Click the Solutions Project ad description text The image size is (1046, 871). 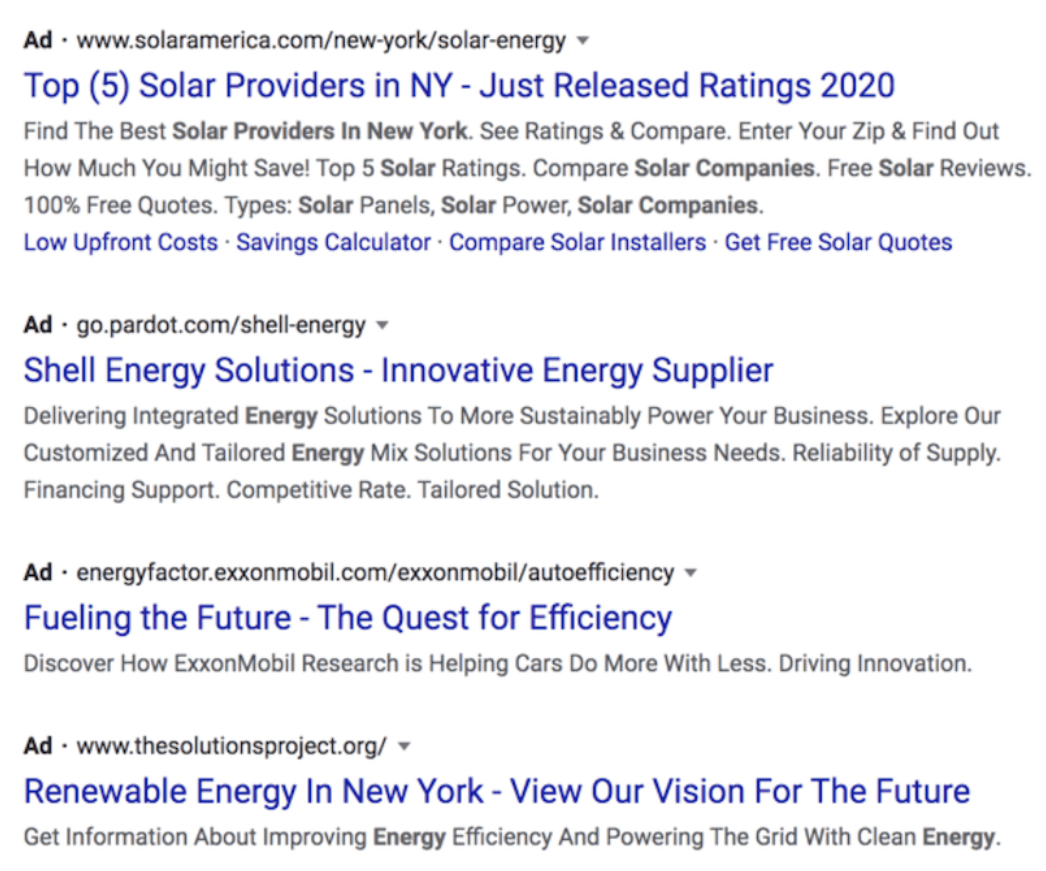coord(510,836)
